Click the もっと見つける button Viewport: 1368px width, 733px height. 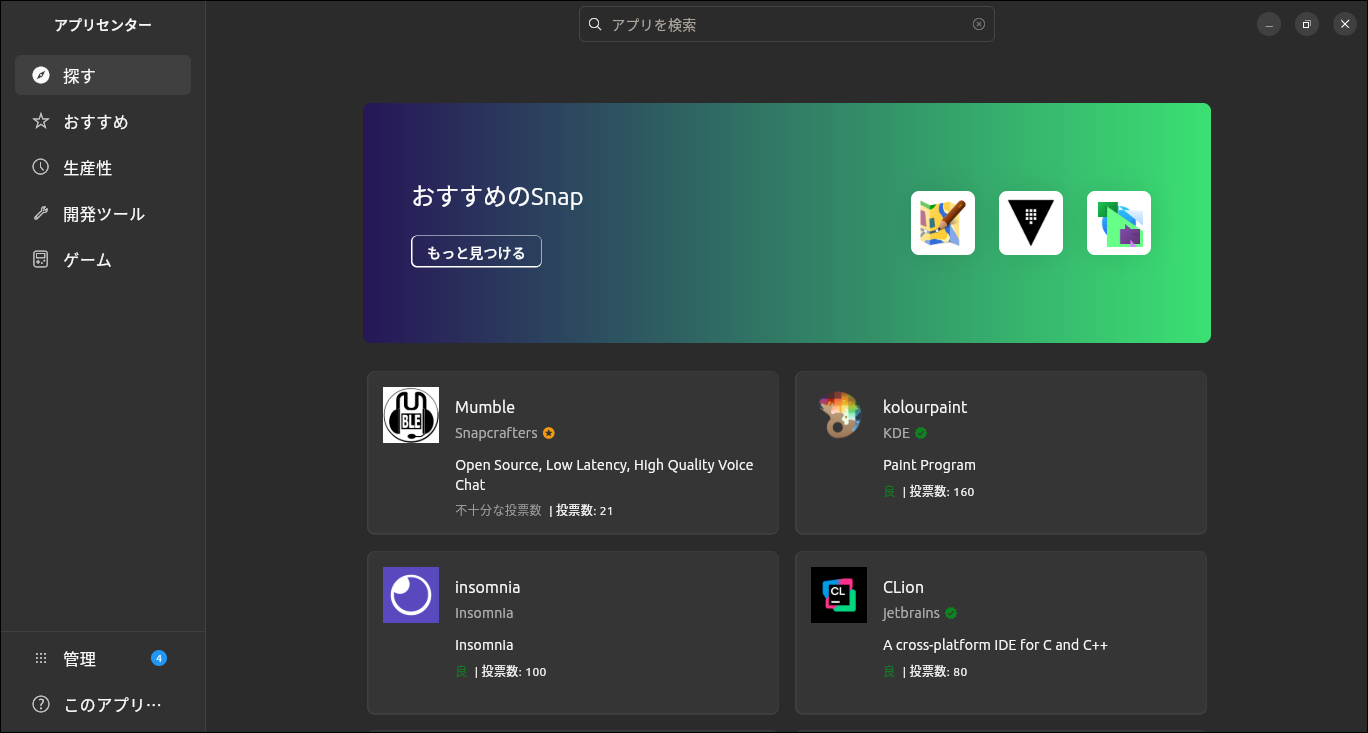476,252
